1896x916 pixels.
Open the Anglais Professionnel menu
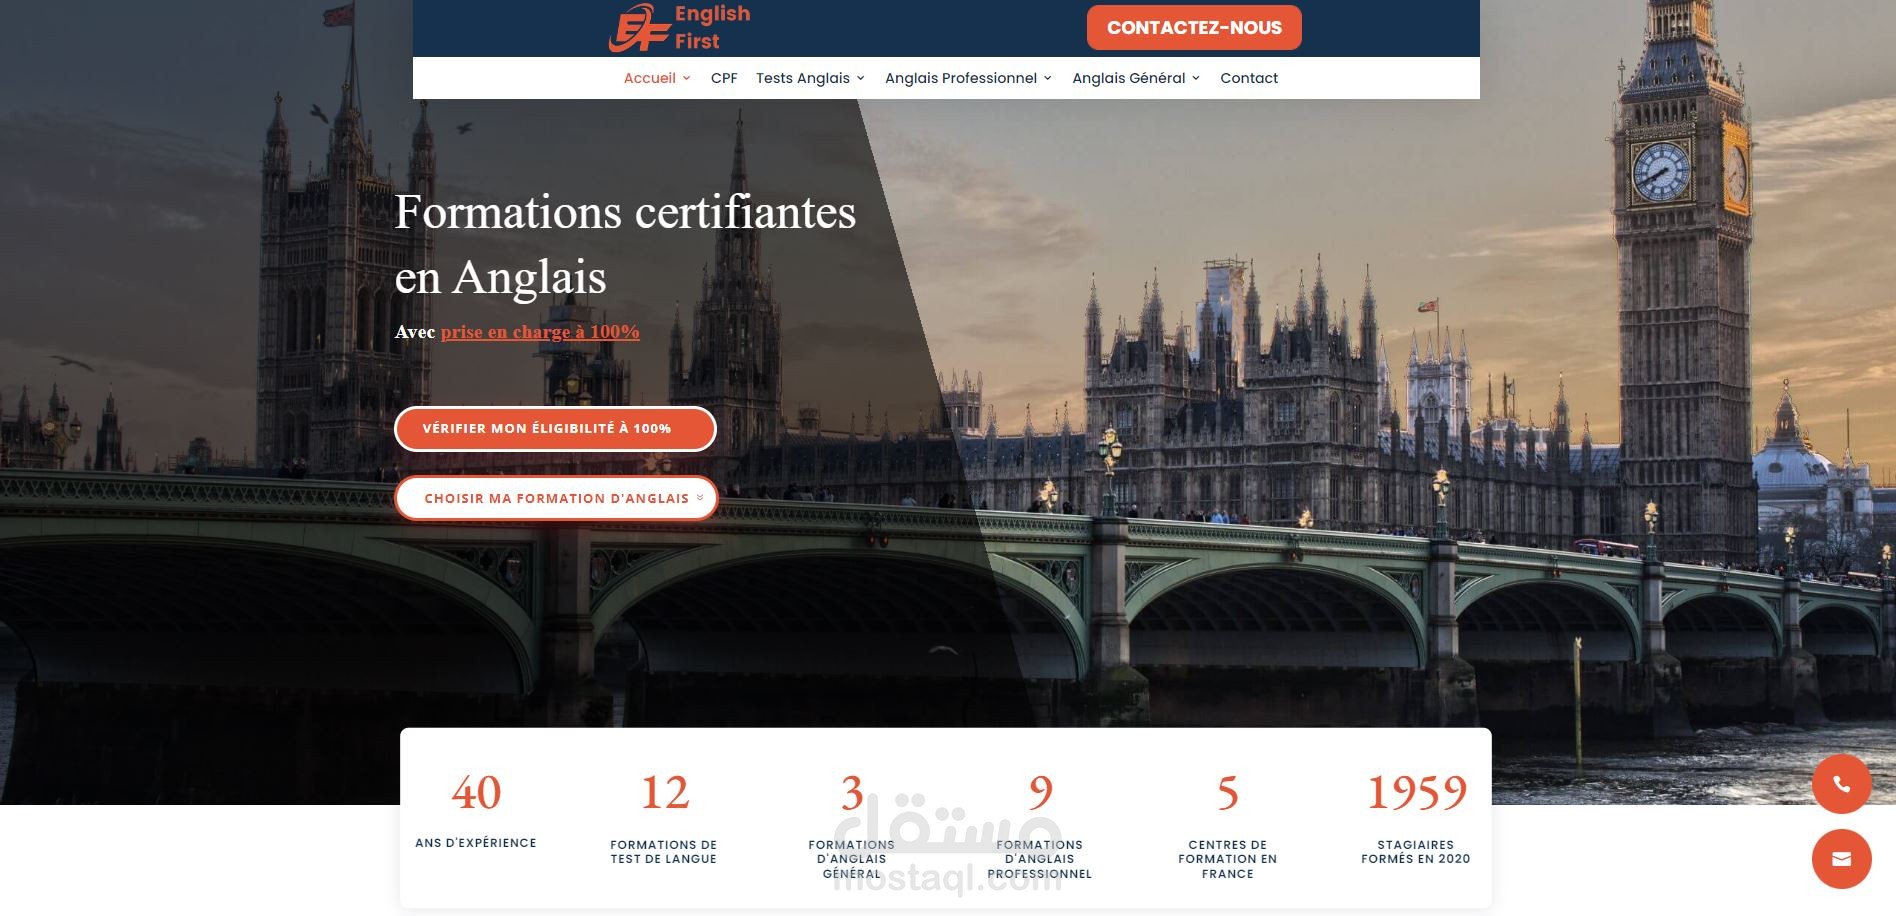click(961, 78)
